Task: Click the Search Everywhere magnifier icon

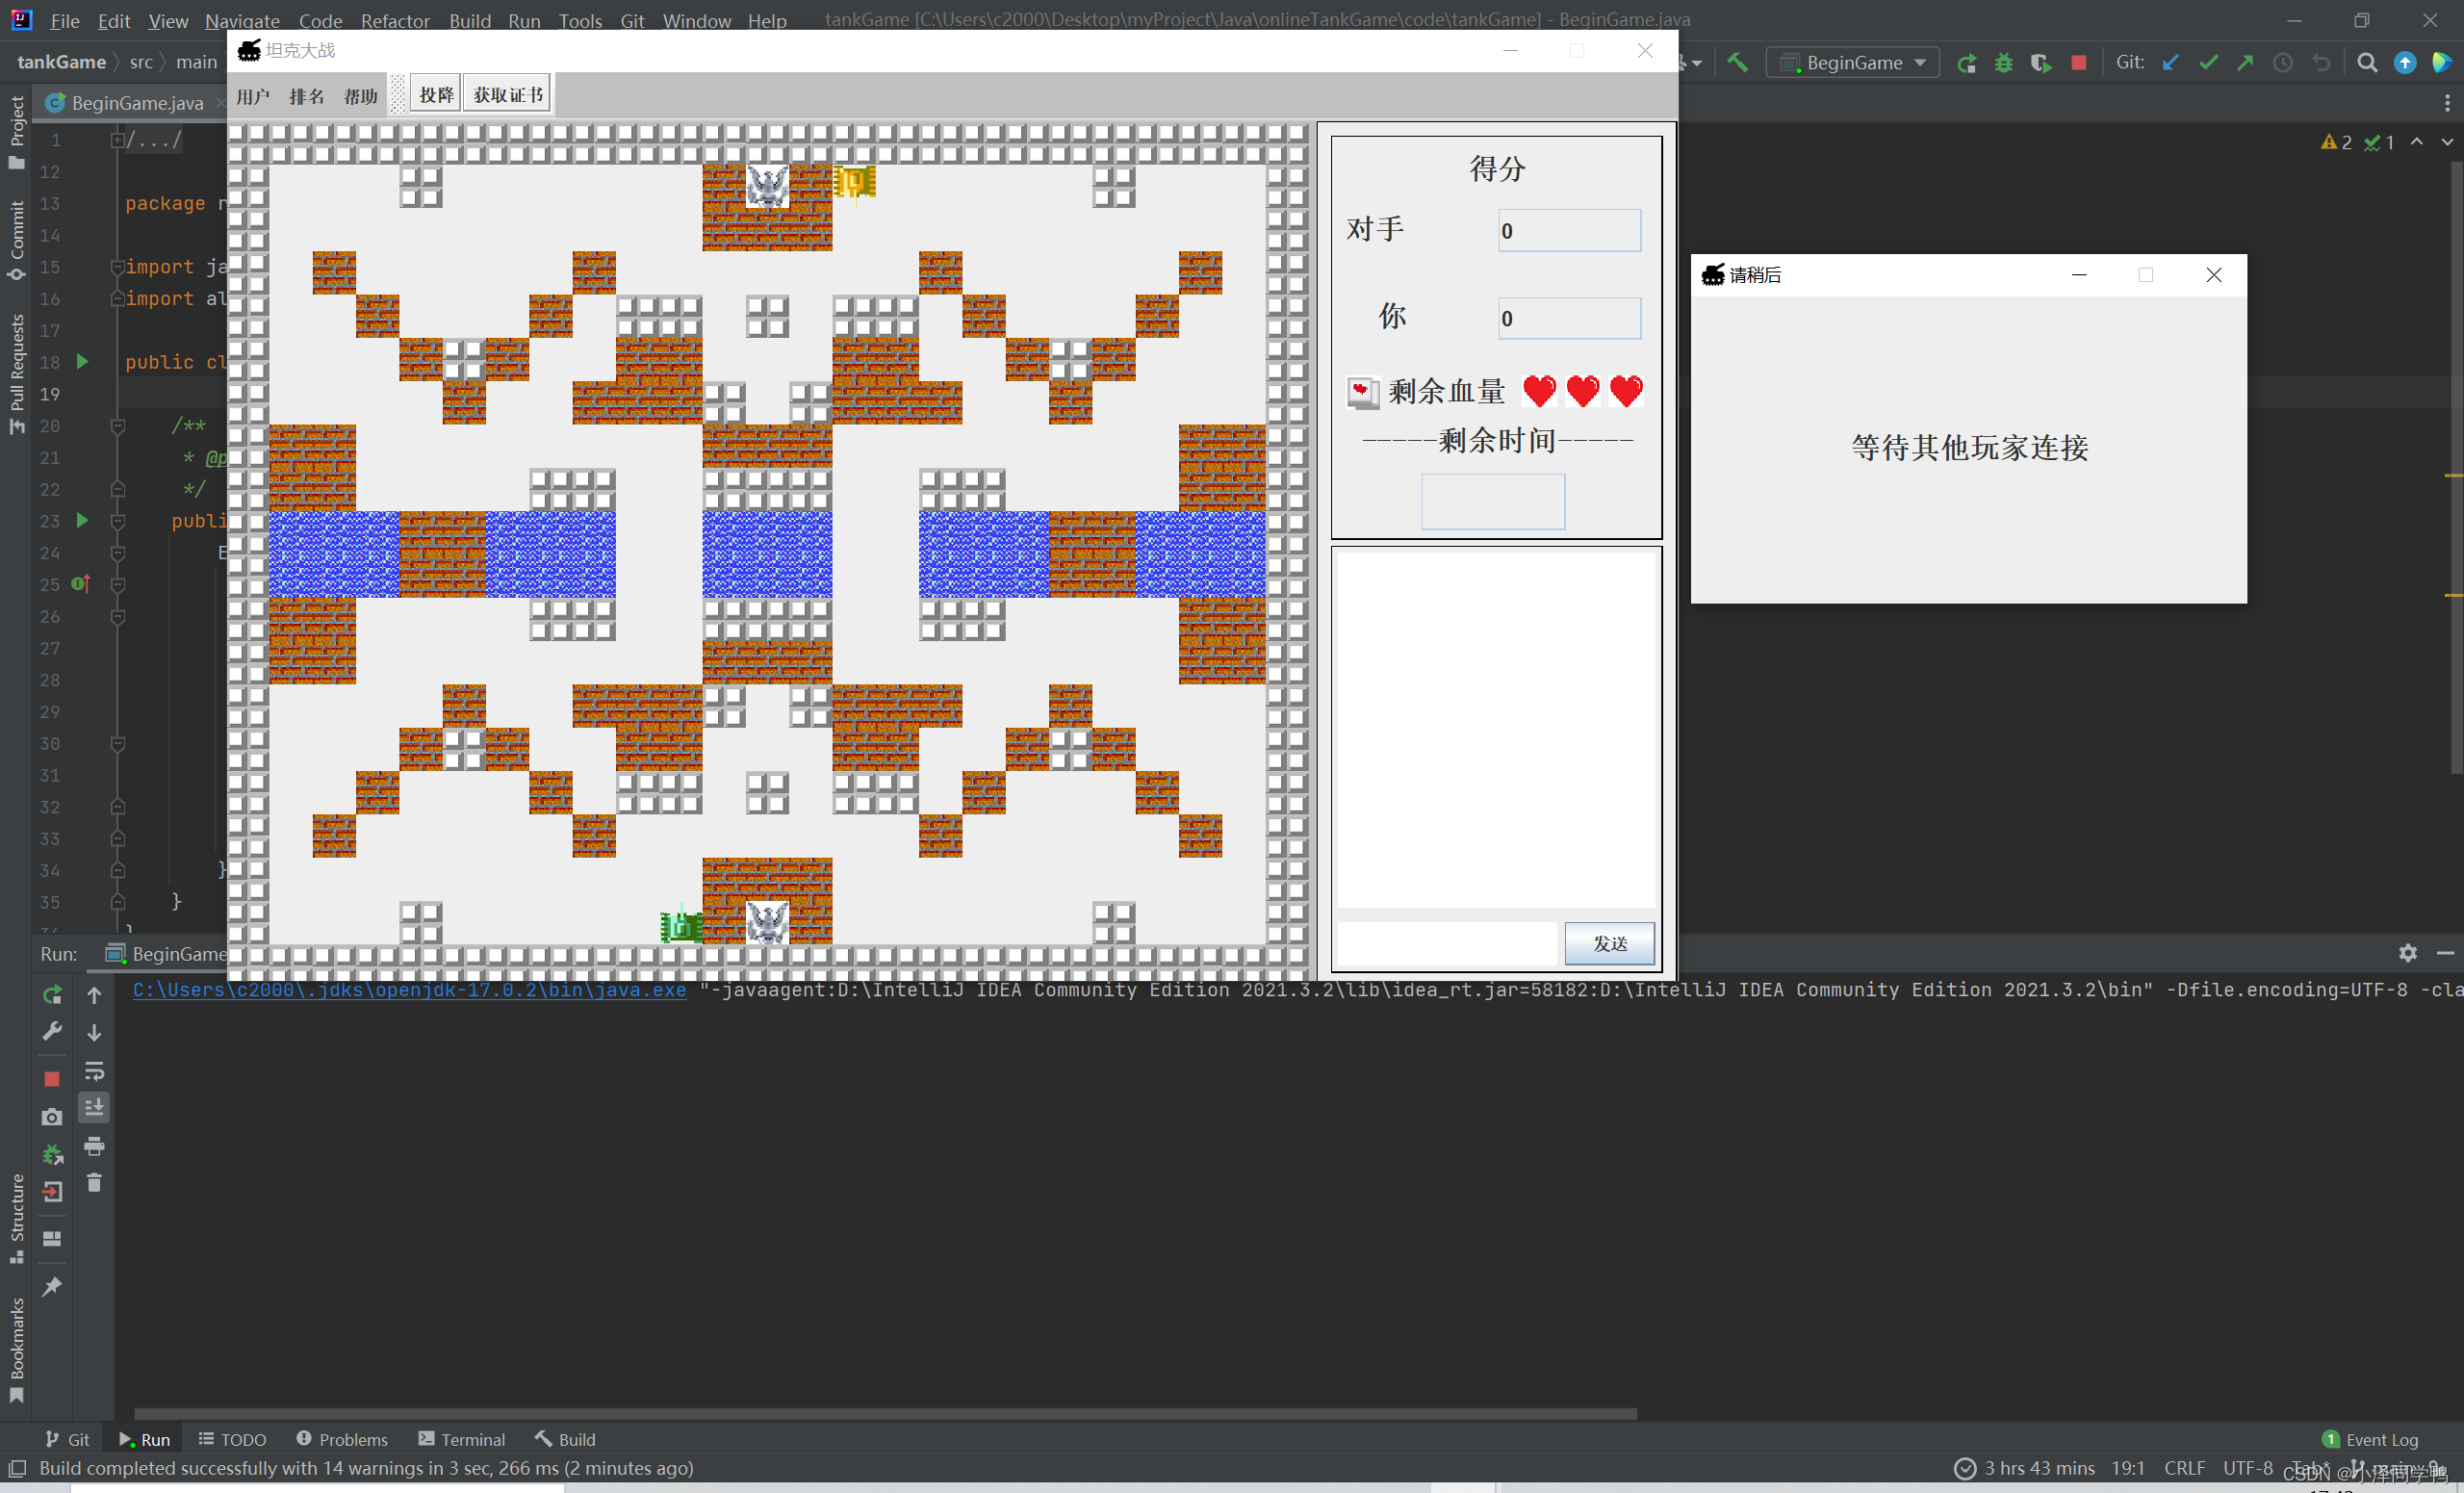Action: (x=2366, y=63)
